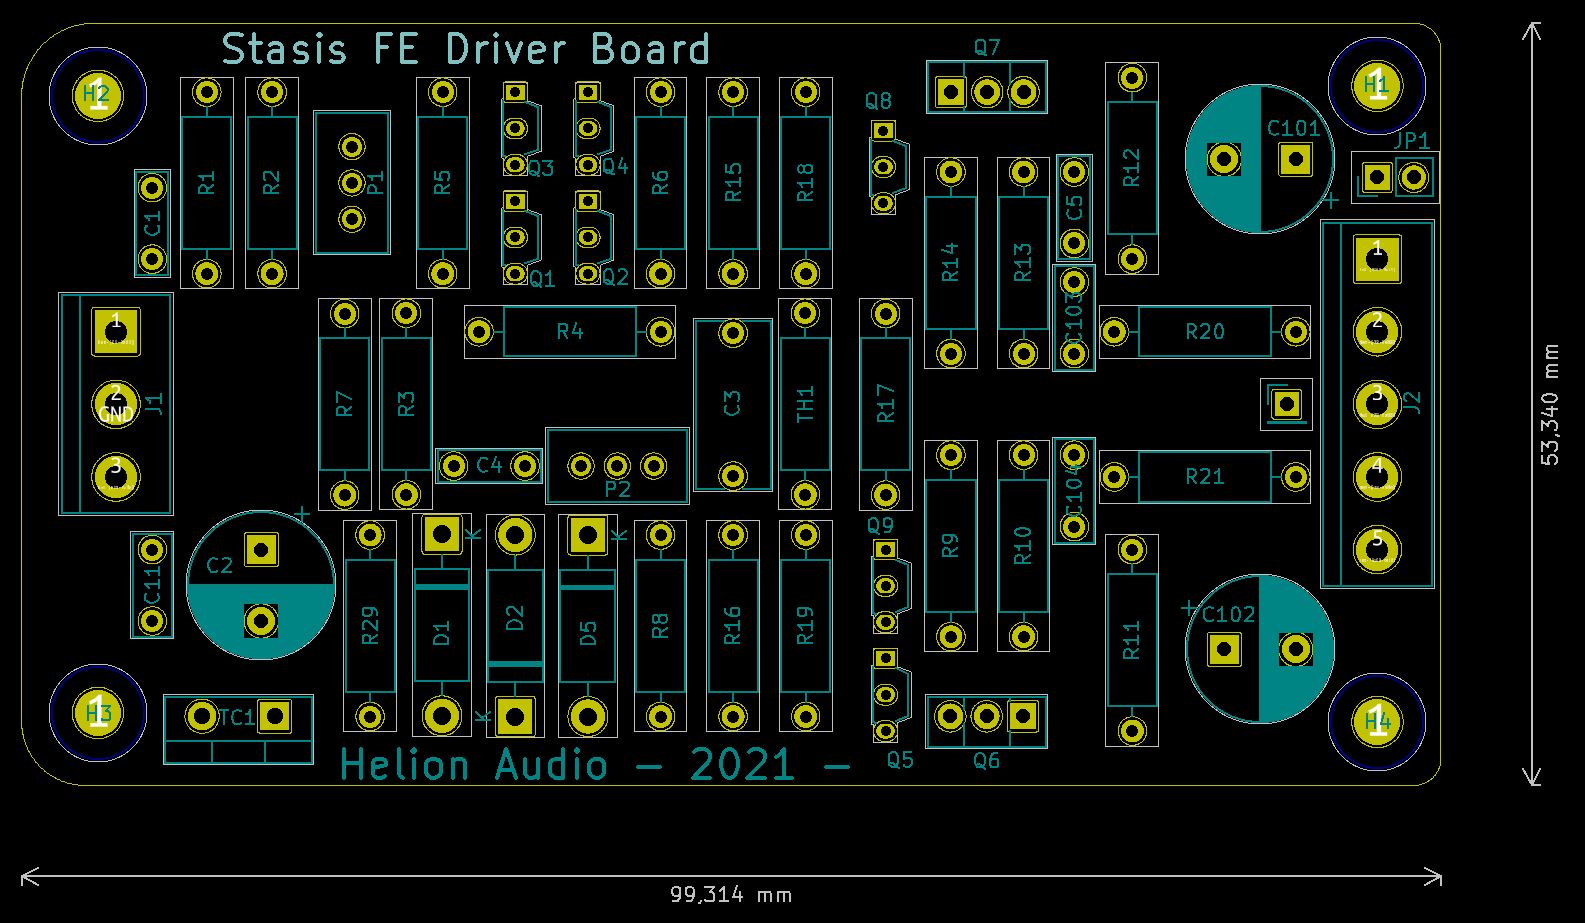Select the D2 diode footprint

515,626
